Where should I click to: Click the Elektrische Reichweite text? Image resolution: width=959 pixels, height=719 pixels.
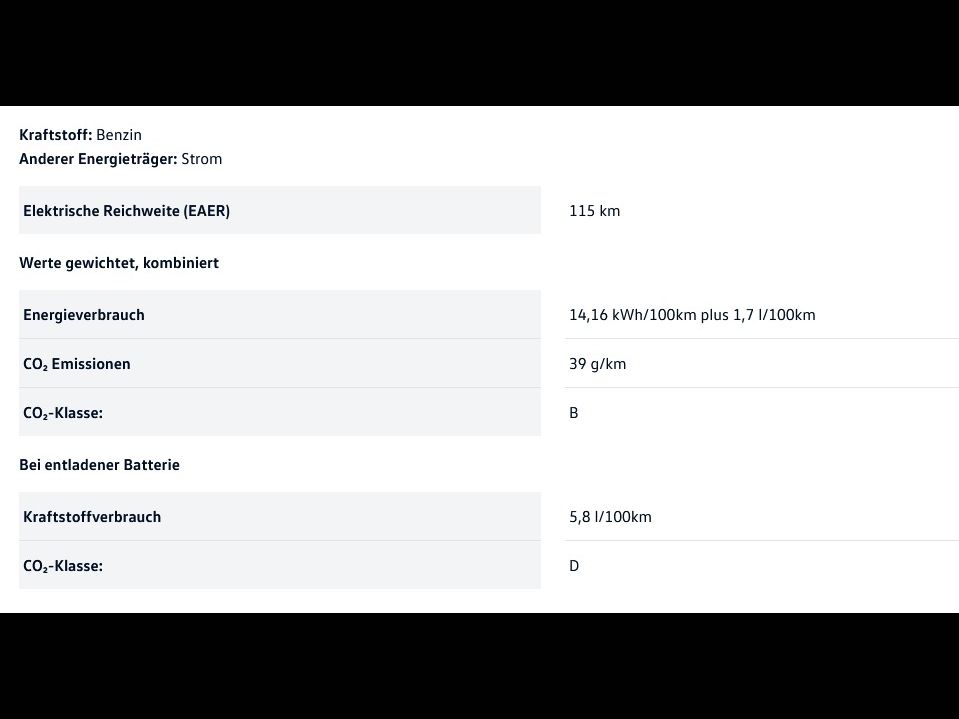point(100,211)
